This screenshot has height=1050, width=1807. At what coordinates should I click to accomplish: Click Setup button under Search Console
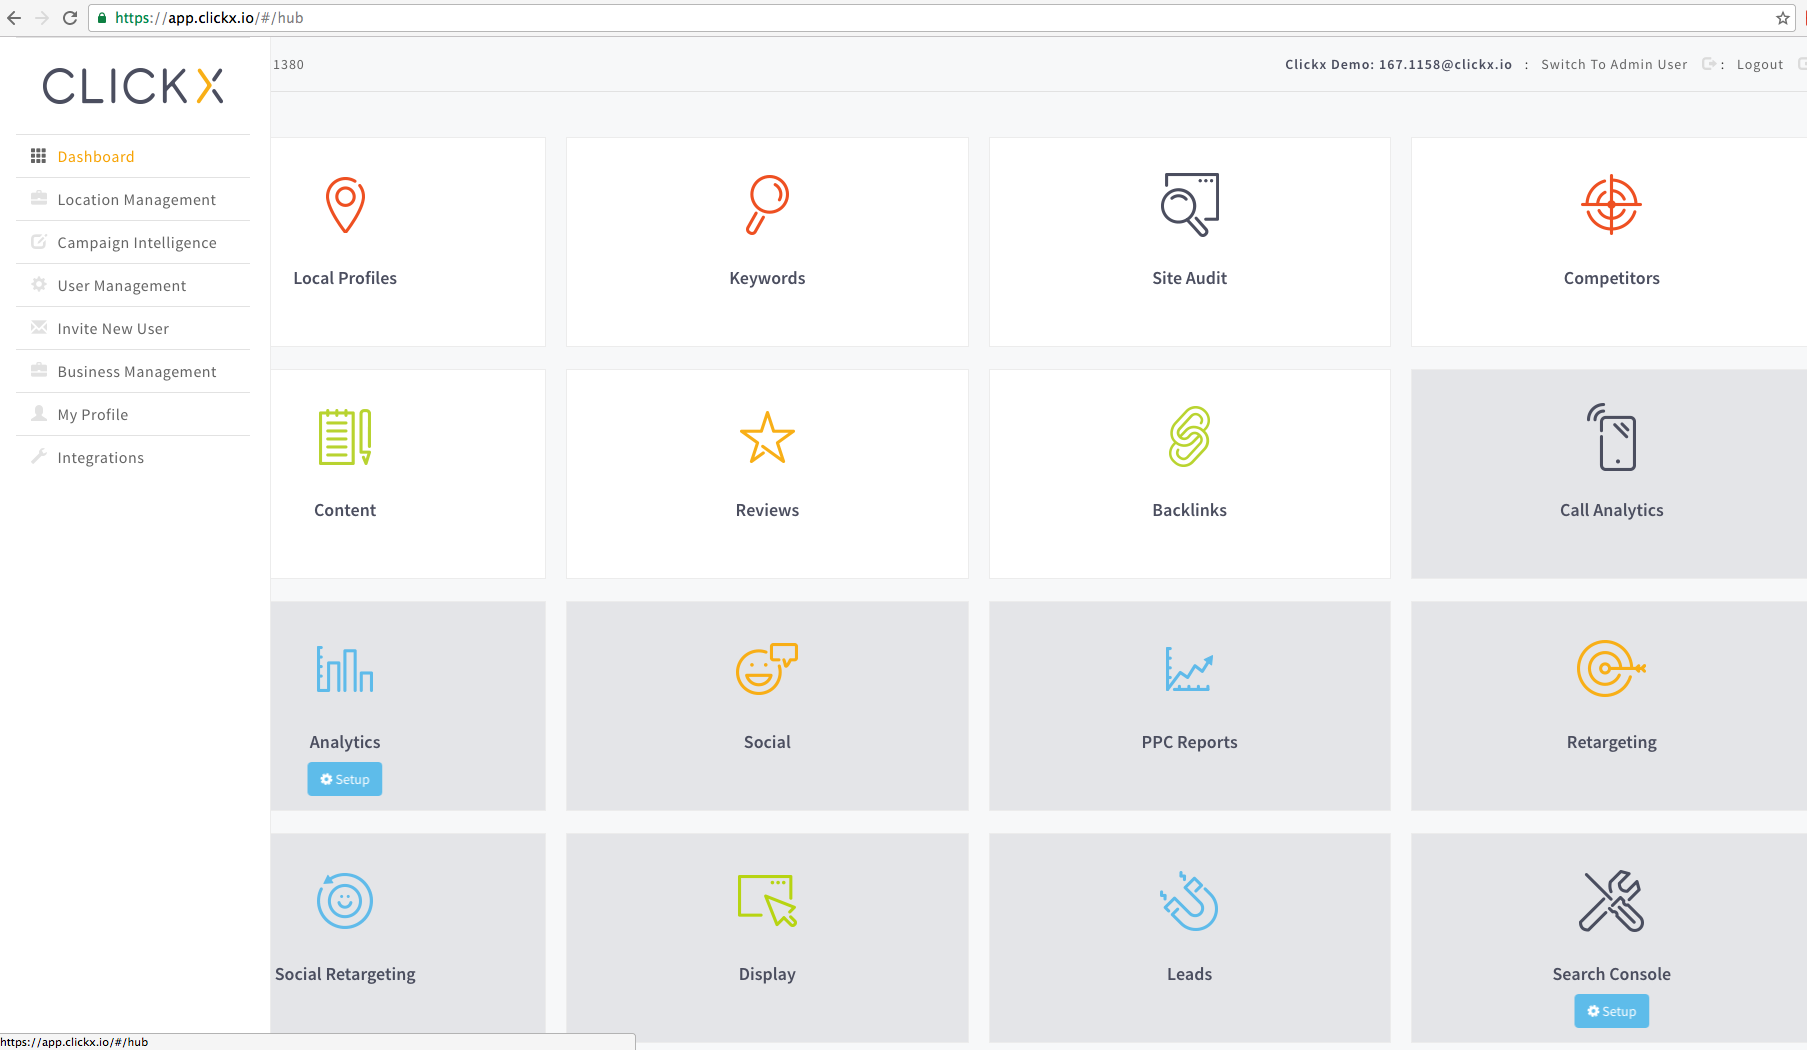(1611, 1011)
